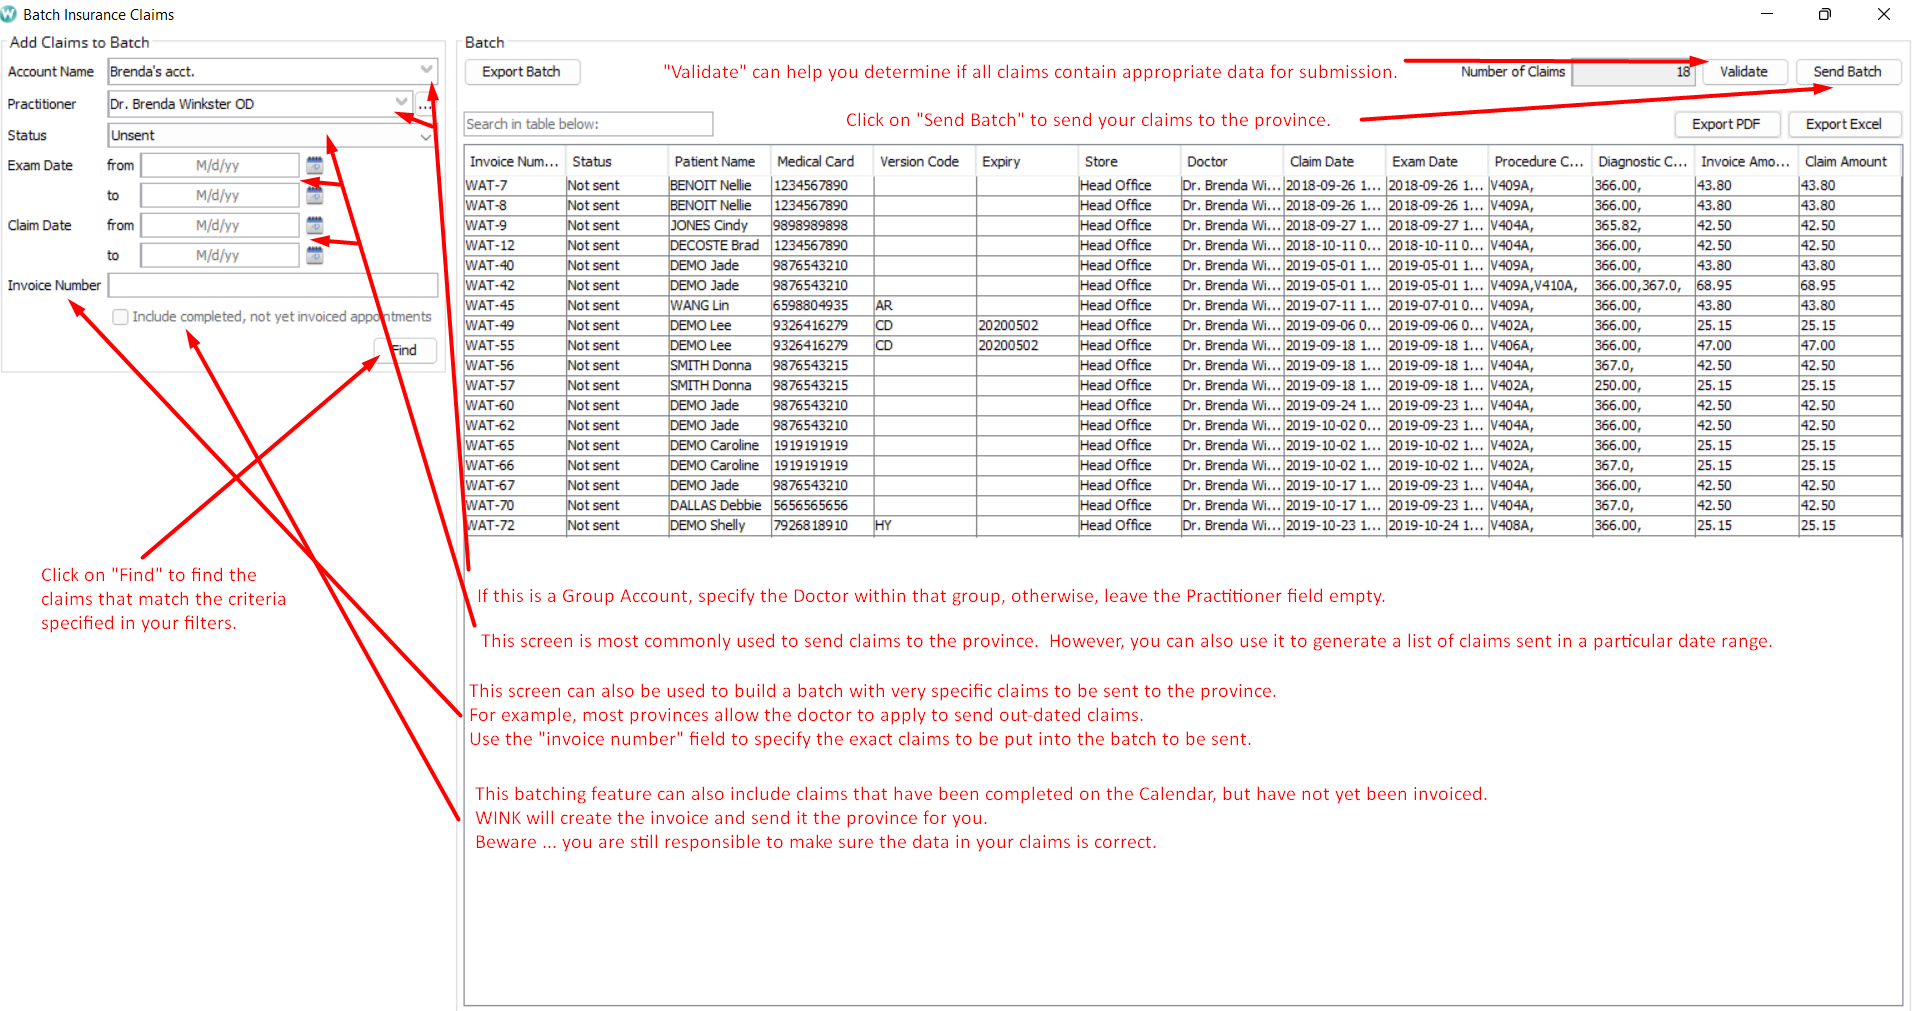1915x1011 pixels.
Task: Open the calendar picker for Exam Date from
Action: [314, 164]
